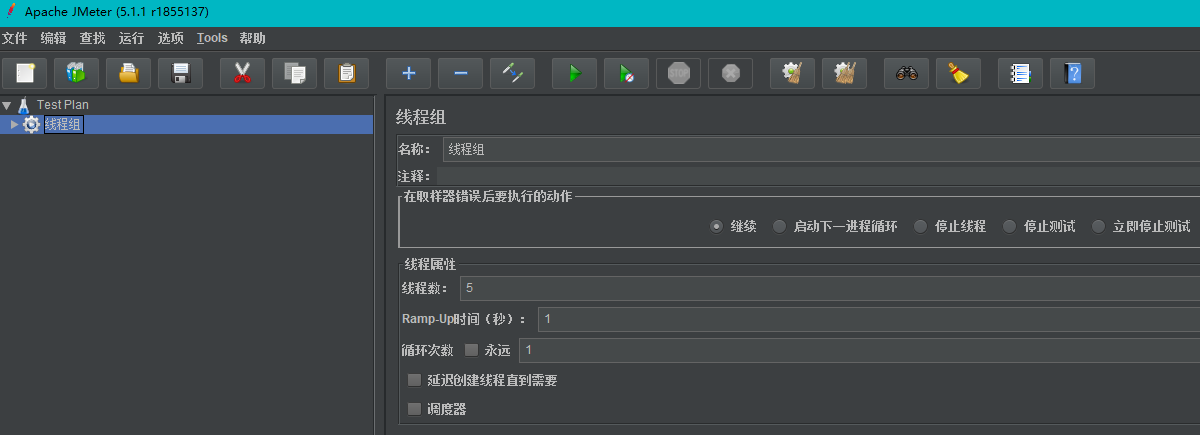
Task: Expand the 线程组 tree node
Action: click(x=14, y=124)
